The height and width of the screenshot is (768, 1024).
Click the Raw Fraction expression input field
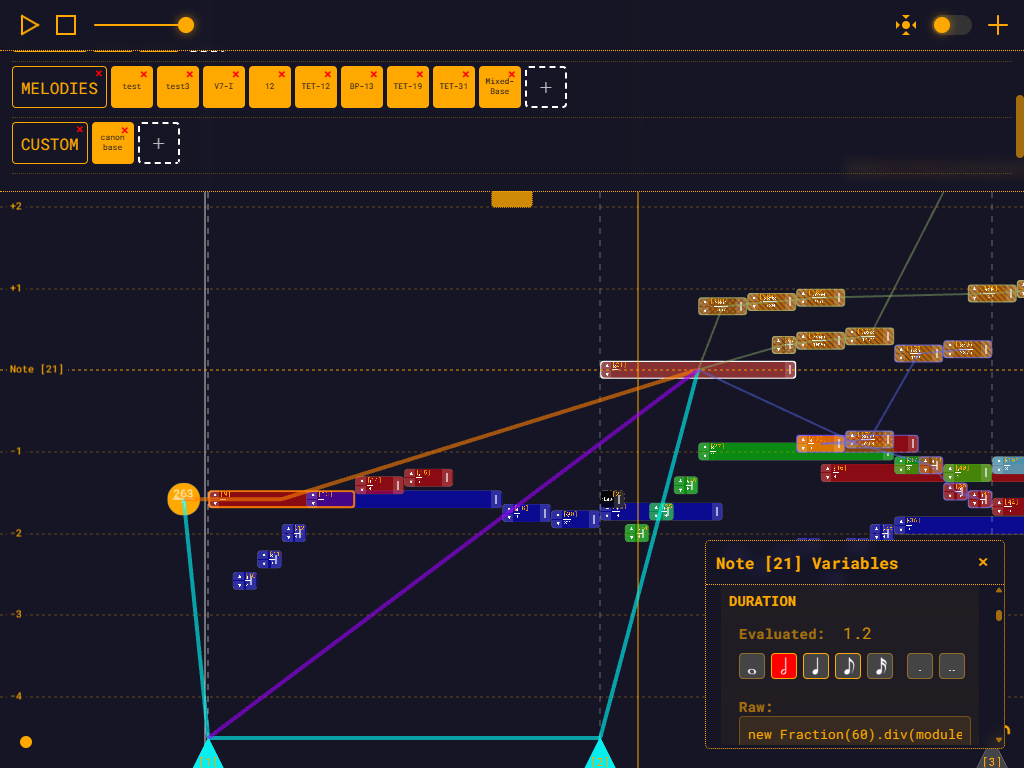tap(854, 734)
